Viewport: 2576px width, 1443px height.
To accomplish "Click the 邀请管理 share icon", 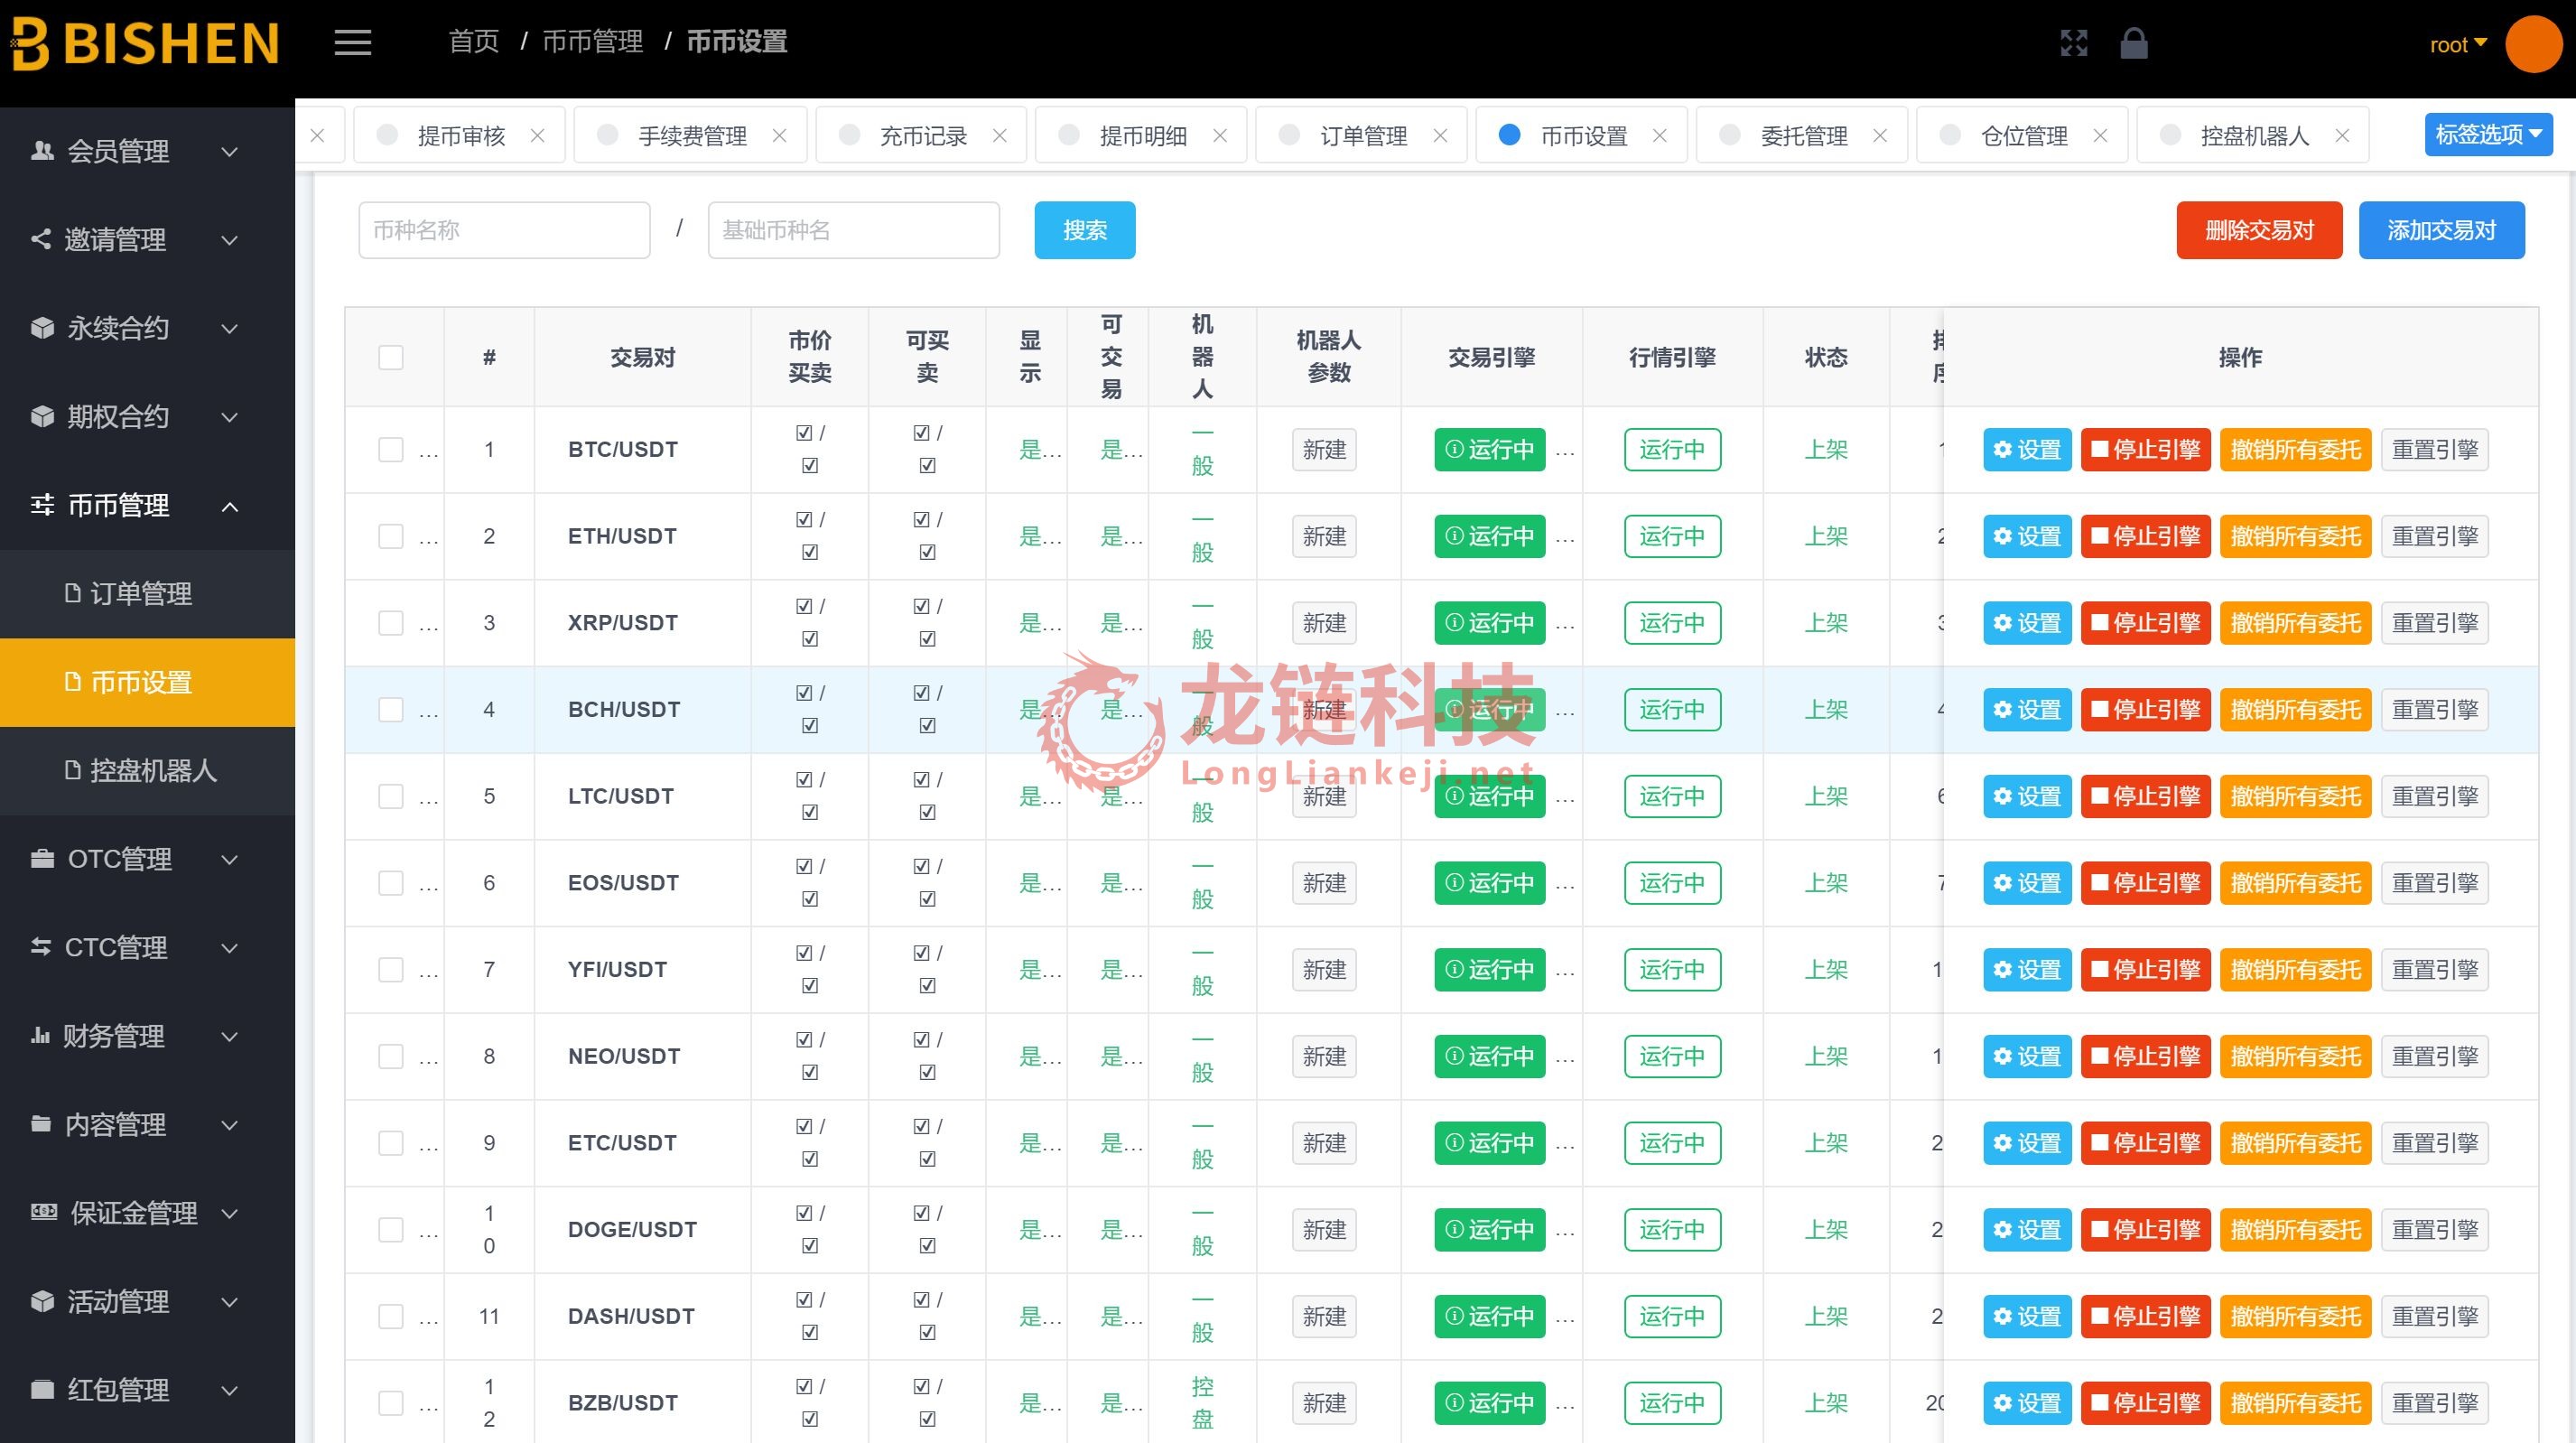I will [x=41, y=239].
